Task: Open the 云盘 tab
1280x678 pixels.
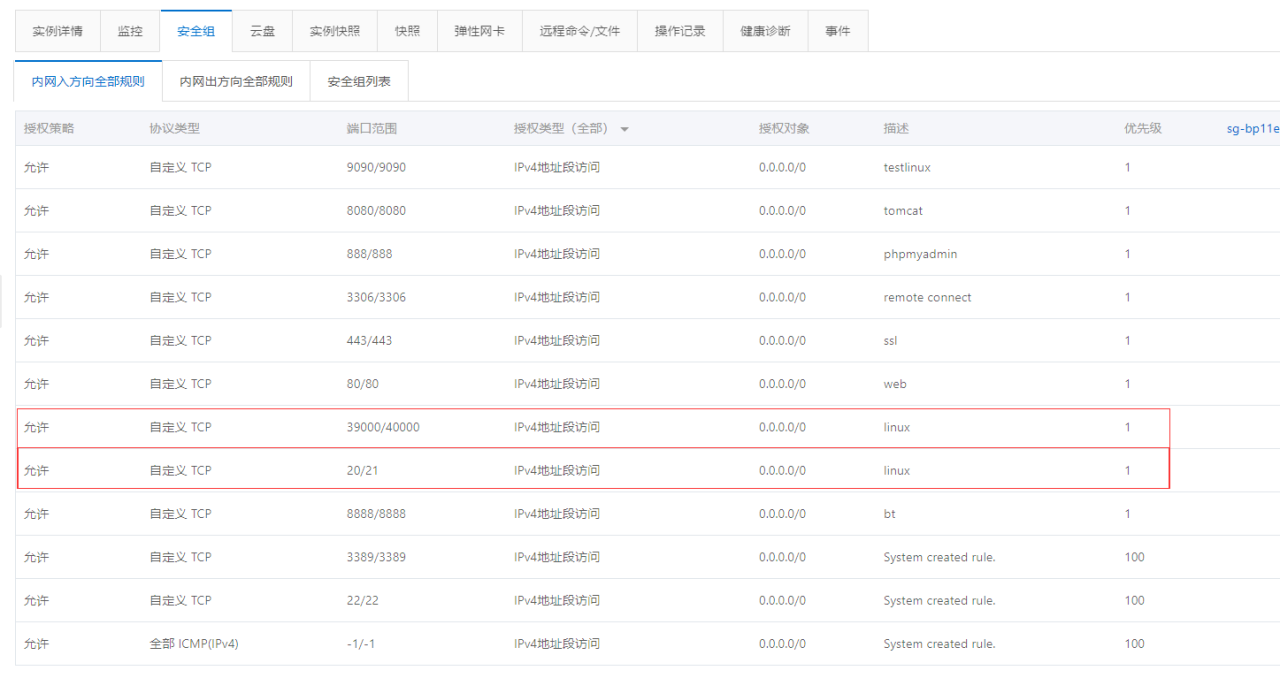Action: tap(262, 31)
